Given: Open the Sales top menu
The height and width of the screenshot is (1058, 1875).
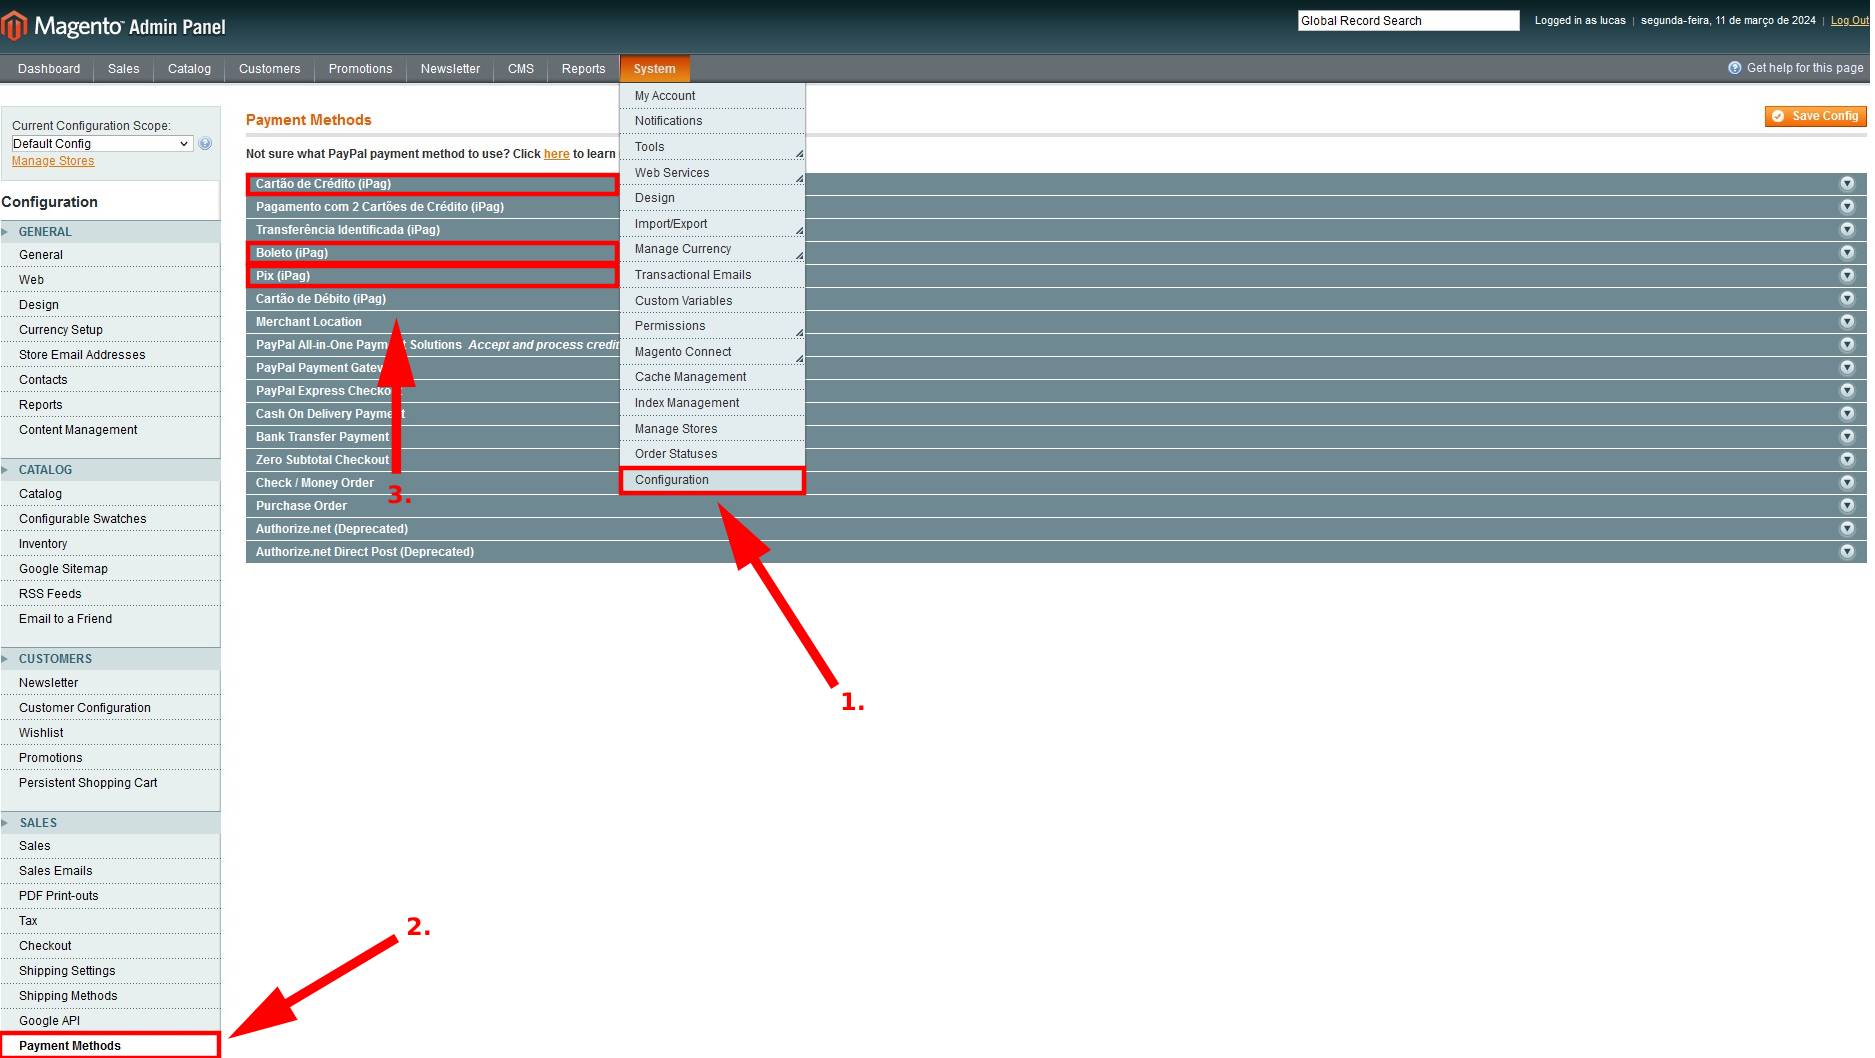Looking at the screenshot, I should [124, 69].
